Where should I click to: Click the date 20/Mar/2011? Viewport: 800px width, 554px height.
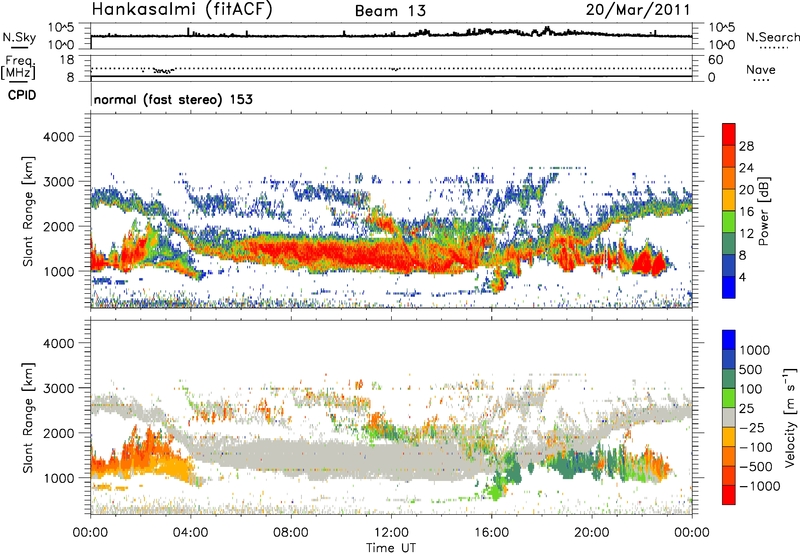pos(638,10)
